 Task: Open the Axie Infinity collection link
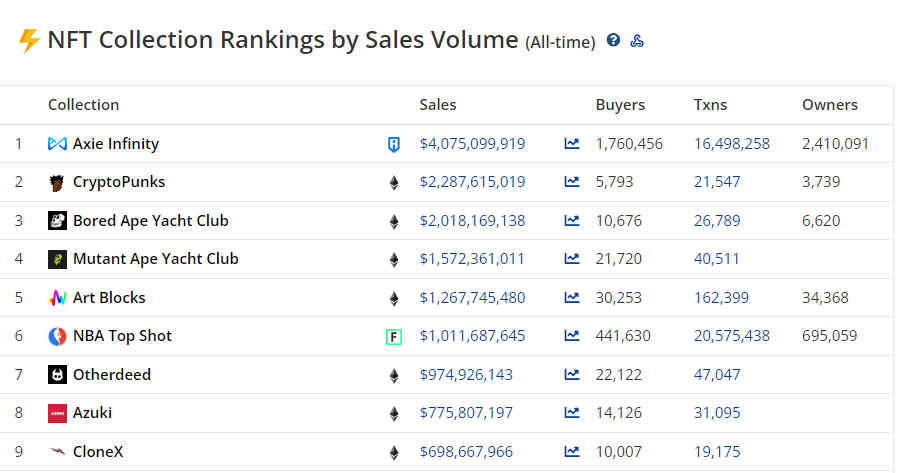click(116, 143)
